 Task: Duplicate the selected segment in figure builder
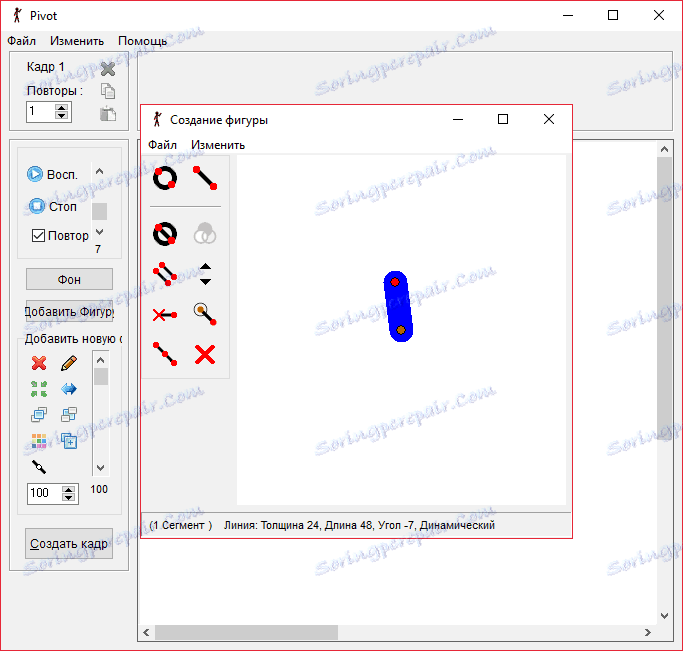165,274
